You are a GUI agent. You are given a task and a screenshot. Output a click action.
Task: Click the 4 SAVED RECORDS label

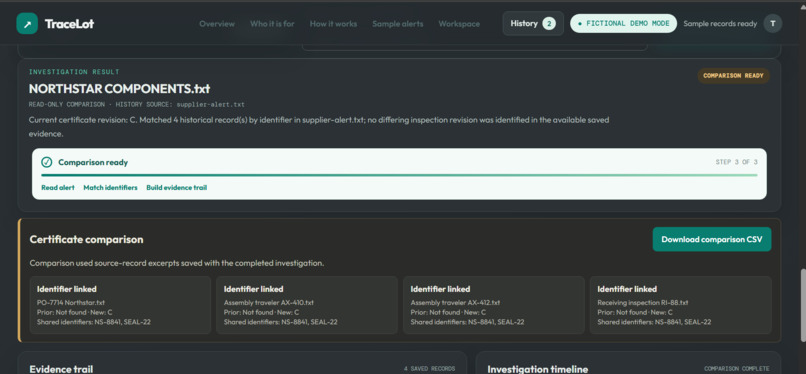tap(429, 369)
